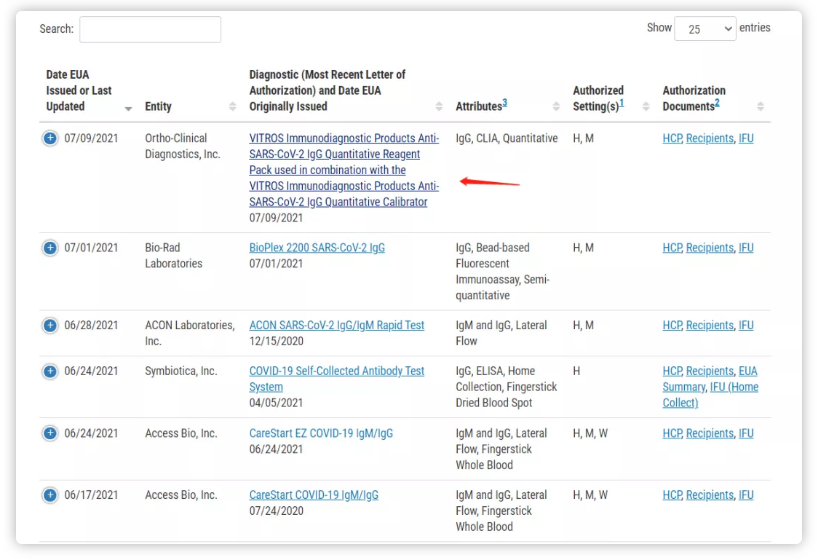Open Recipients document for Symbiotica row
The image size is (817, 560).
[710, 371]
